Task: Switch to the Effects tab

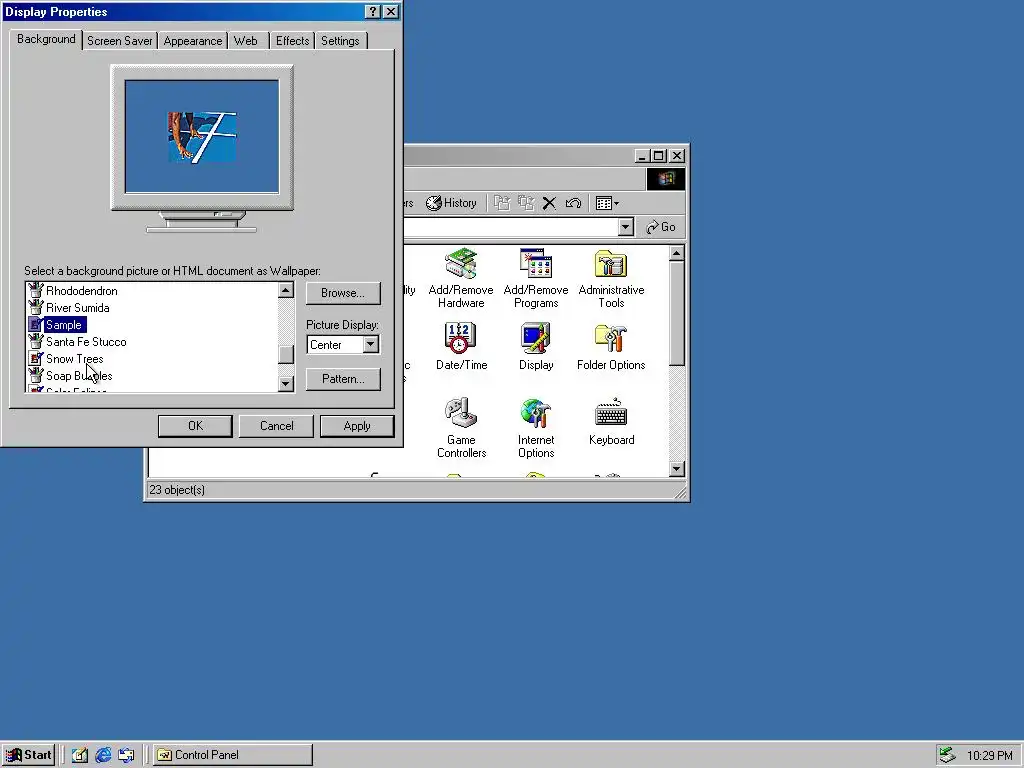Action: 293,41
